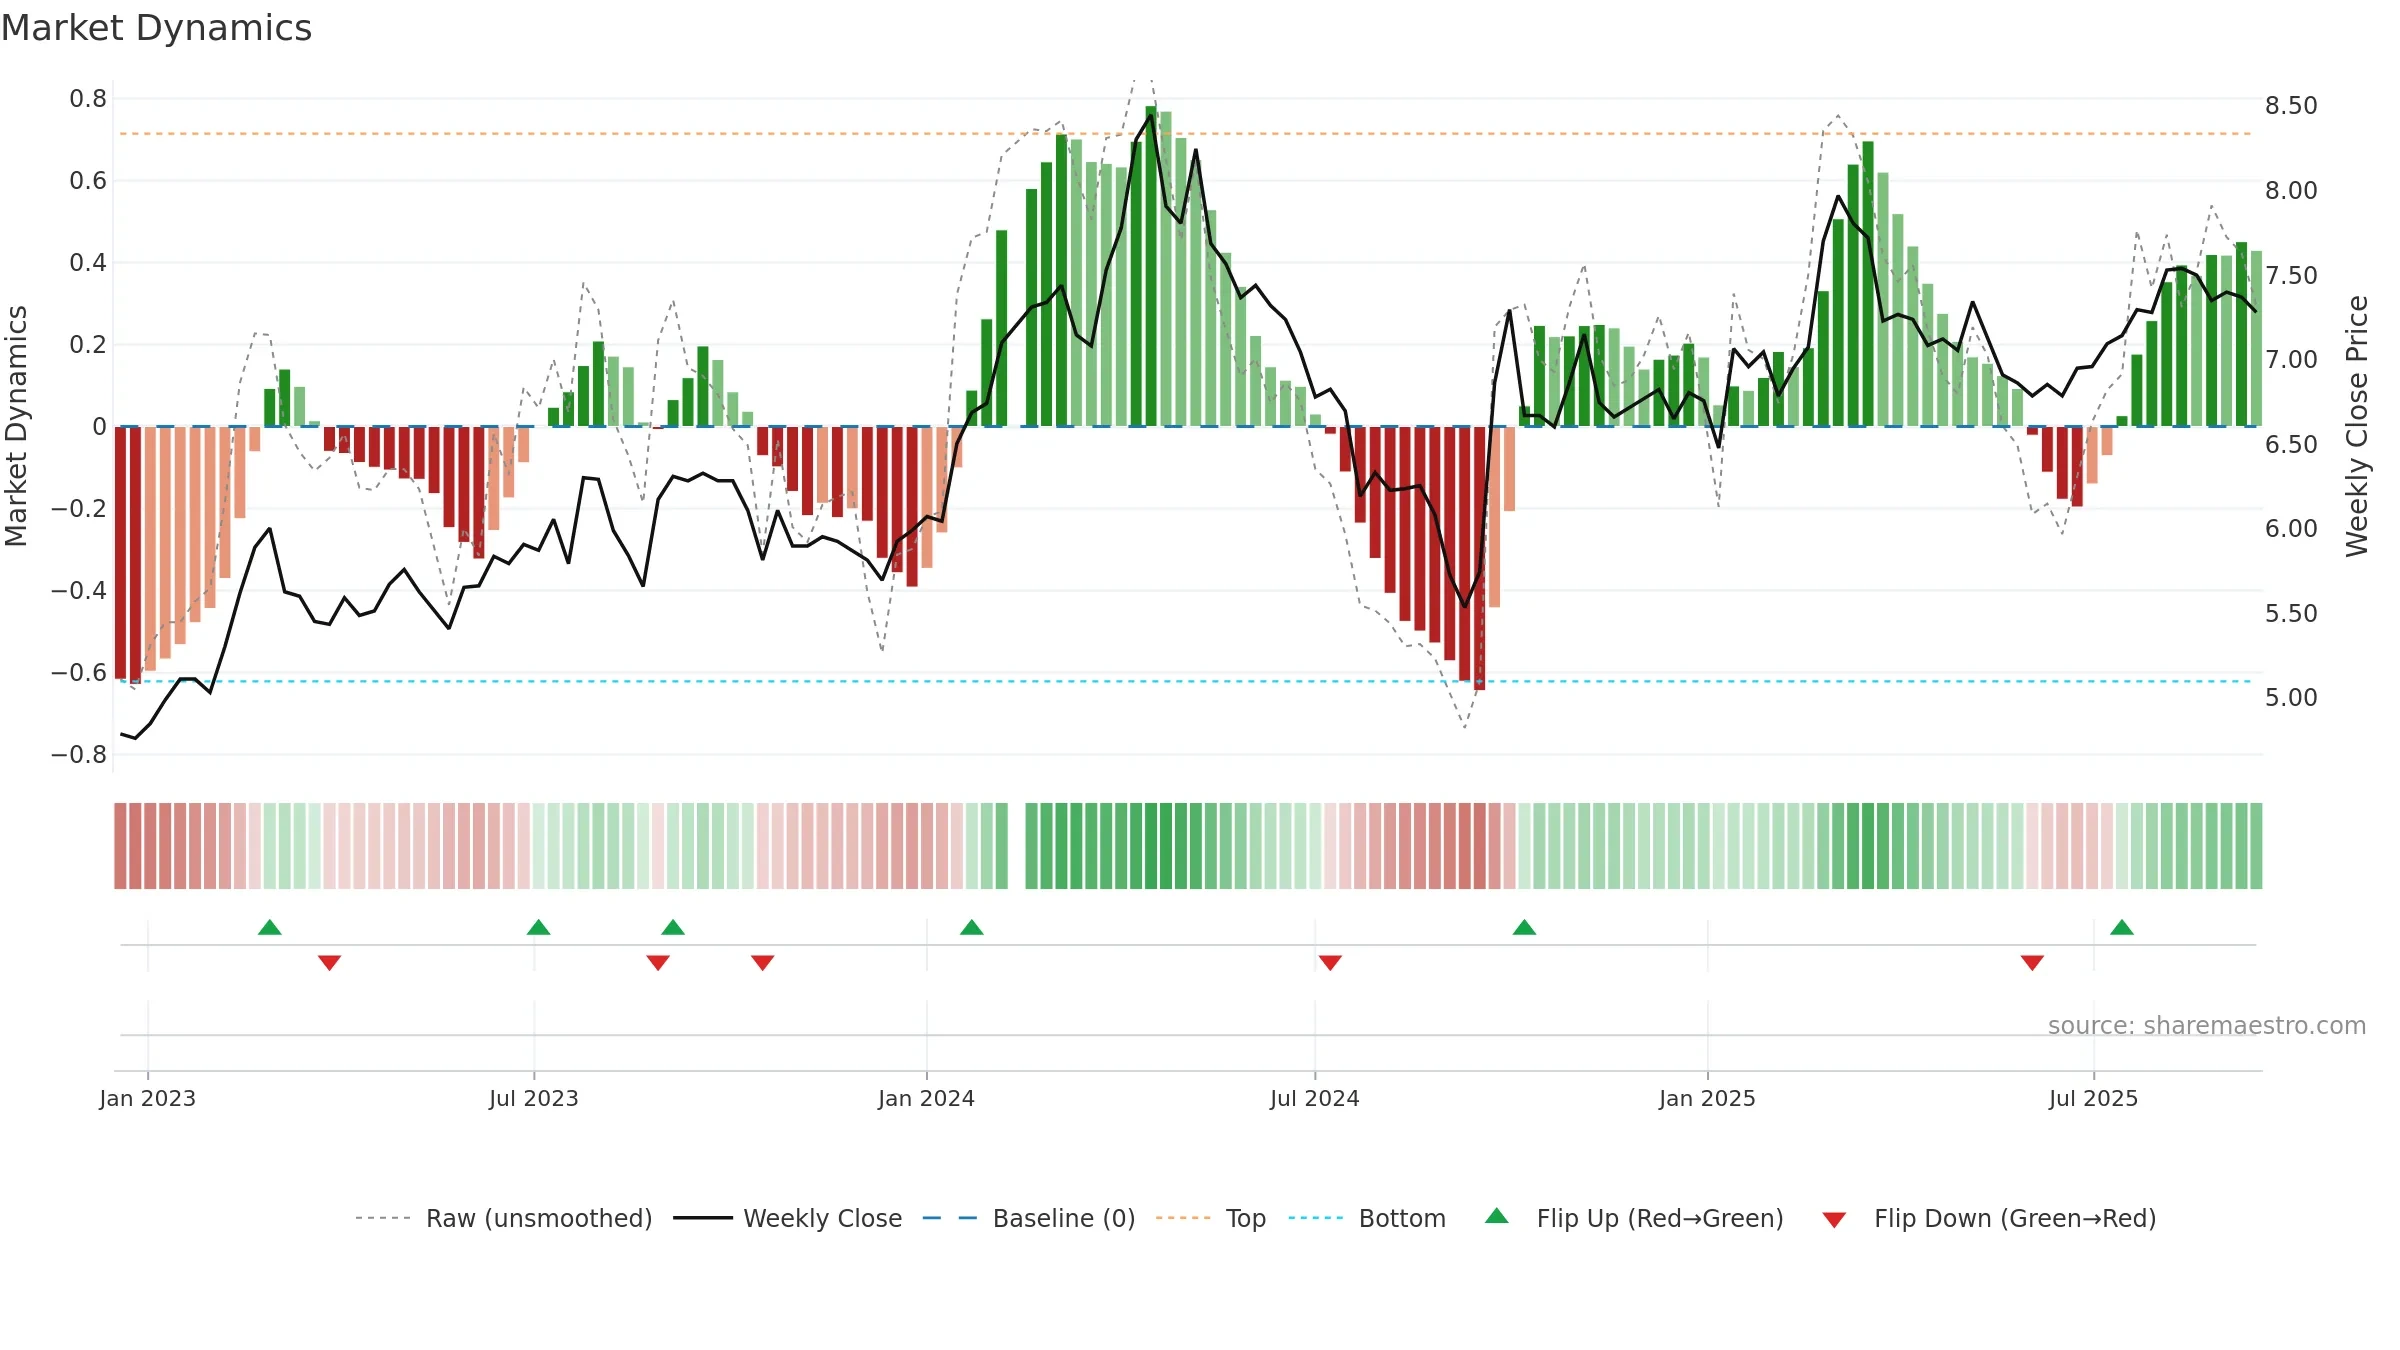Click the 7.50 price tick label
This screenshot has height=1350, width=2400.
tap(2291, 275)
